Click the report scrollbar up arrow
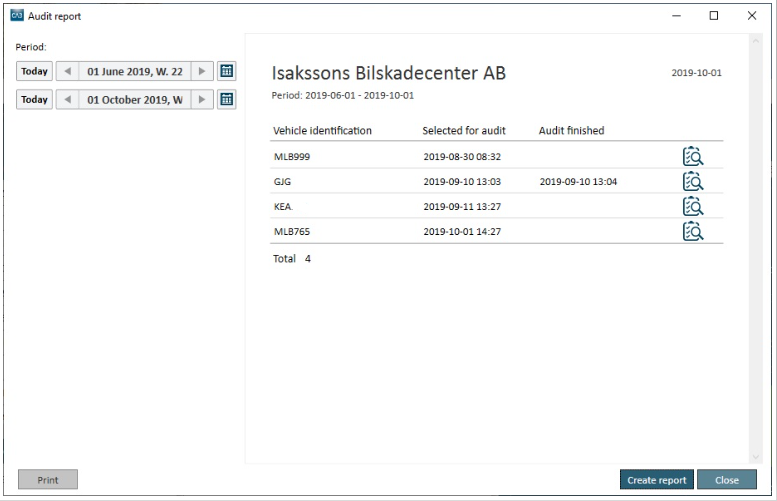The height and width of the screenshot is (501, 777). pos(756,41)
